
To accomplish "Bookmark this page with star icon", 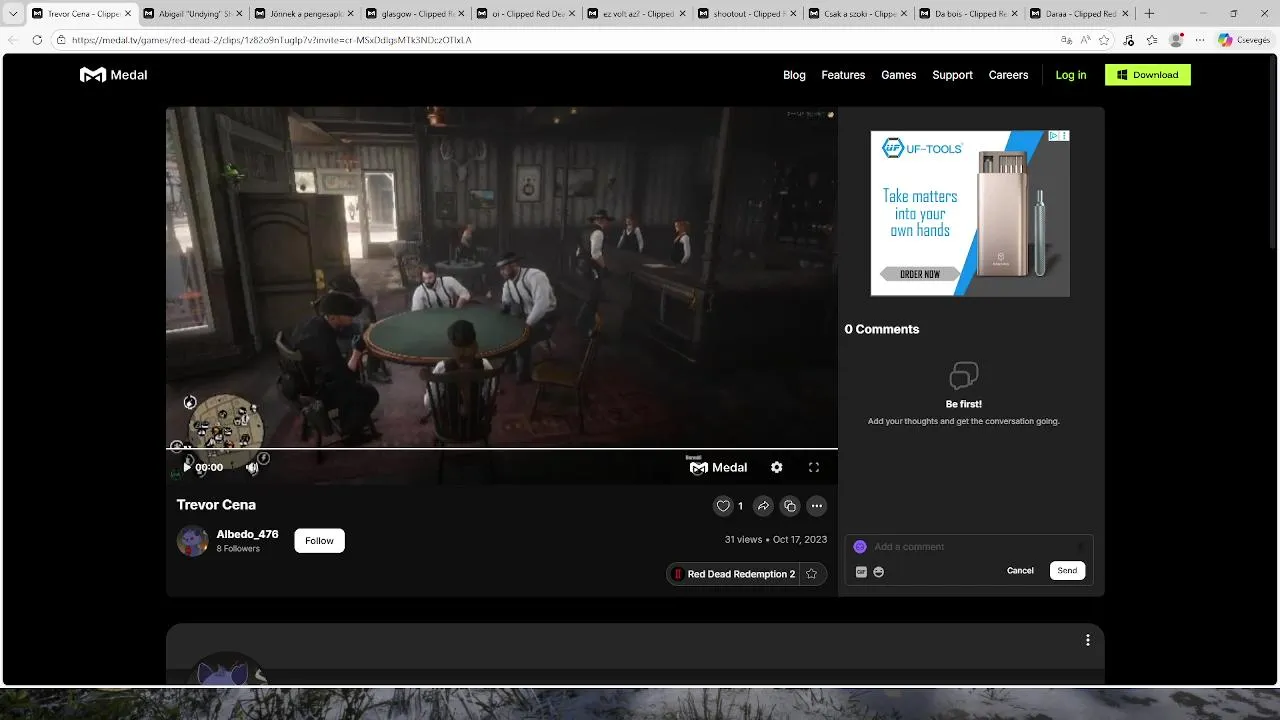I will point(1104,40).
